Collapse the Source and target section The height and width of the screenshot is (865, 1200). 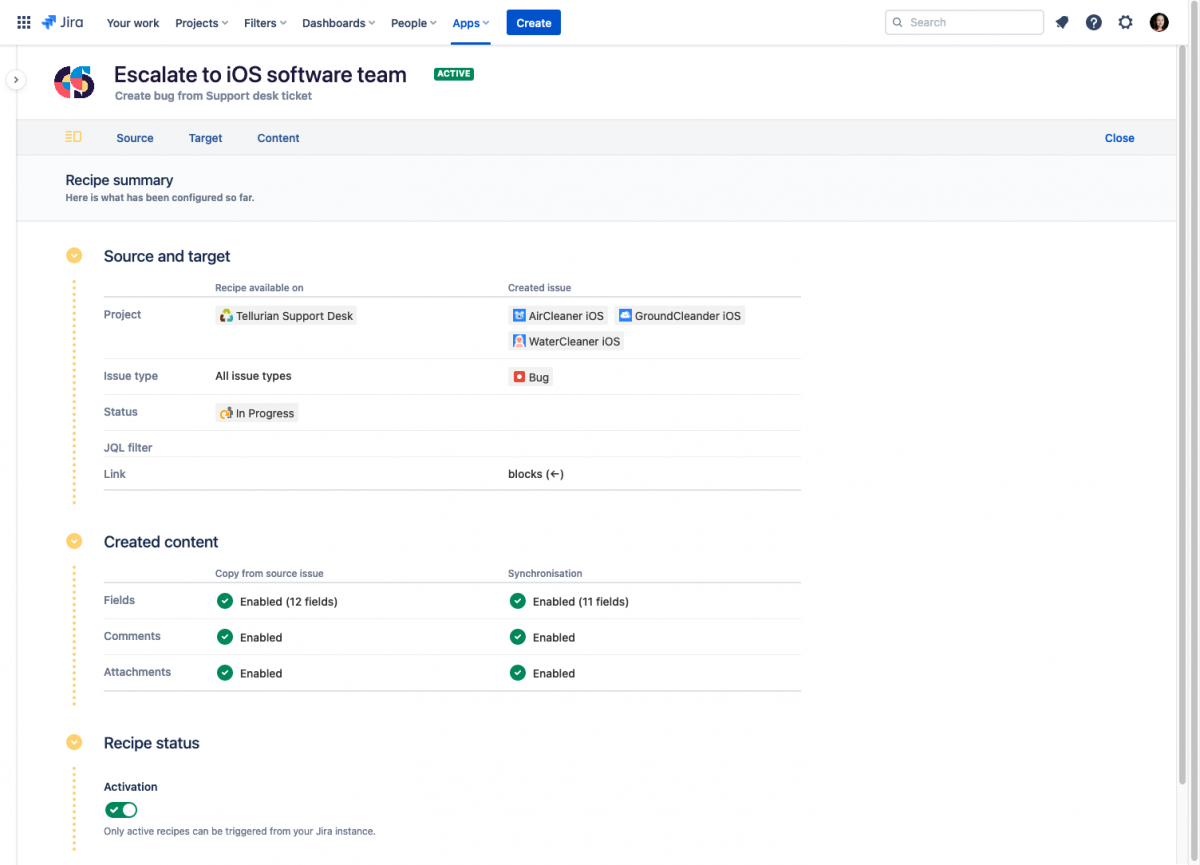click(x=74, y=255)
